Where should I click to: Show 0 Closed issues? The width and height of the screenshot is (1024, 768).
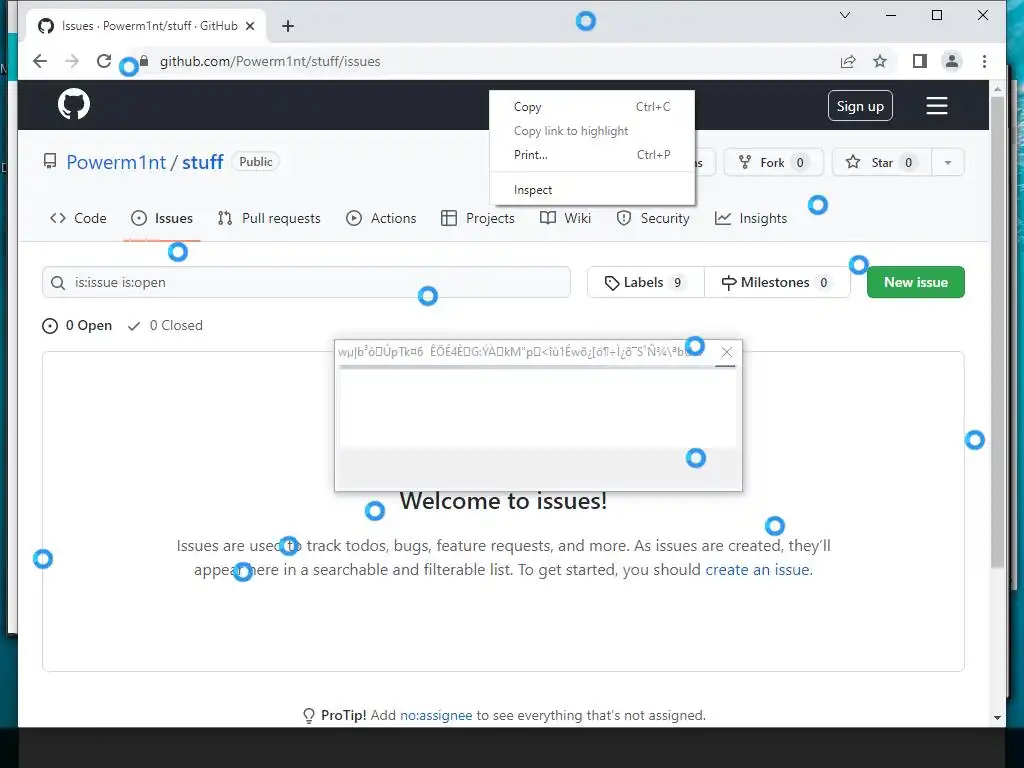click(x=165, y=325)
